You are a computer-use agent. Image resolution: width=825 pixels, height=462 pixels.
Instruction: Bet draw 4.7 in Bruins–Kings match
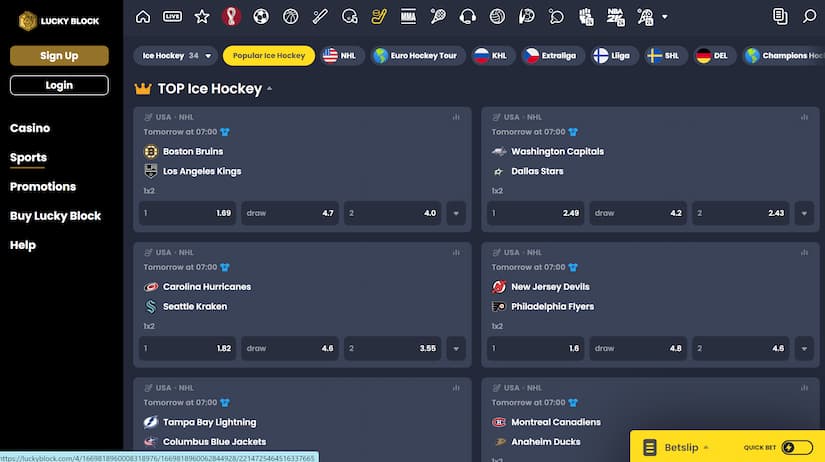290,213
